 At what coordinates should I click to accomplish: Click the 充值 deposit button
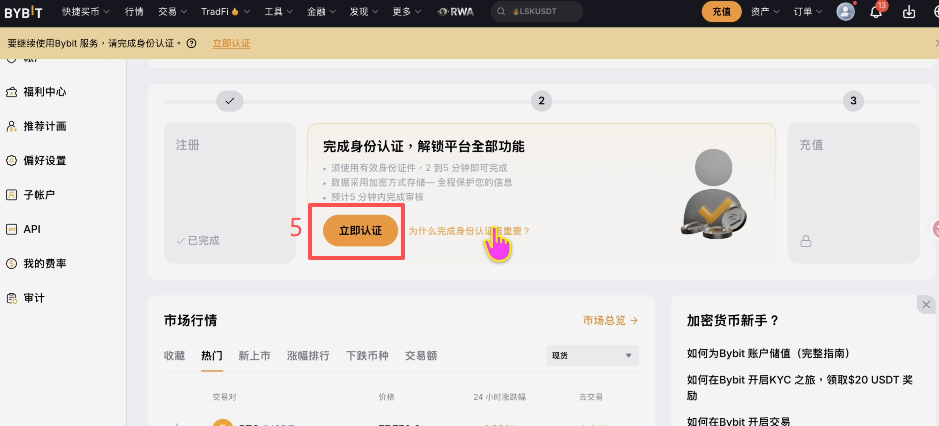722,11
